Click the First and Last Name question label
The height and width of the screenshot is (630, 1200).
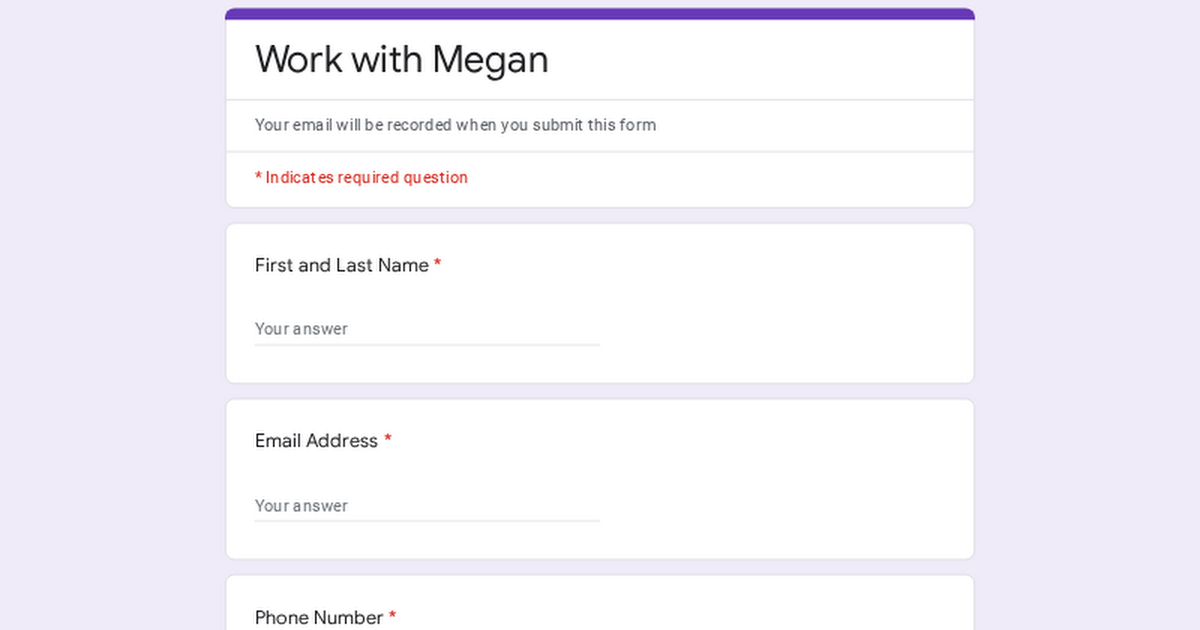340,265
